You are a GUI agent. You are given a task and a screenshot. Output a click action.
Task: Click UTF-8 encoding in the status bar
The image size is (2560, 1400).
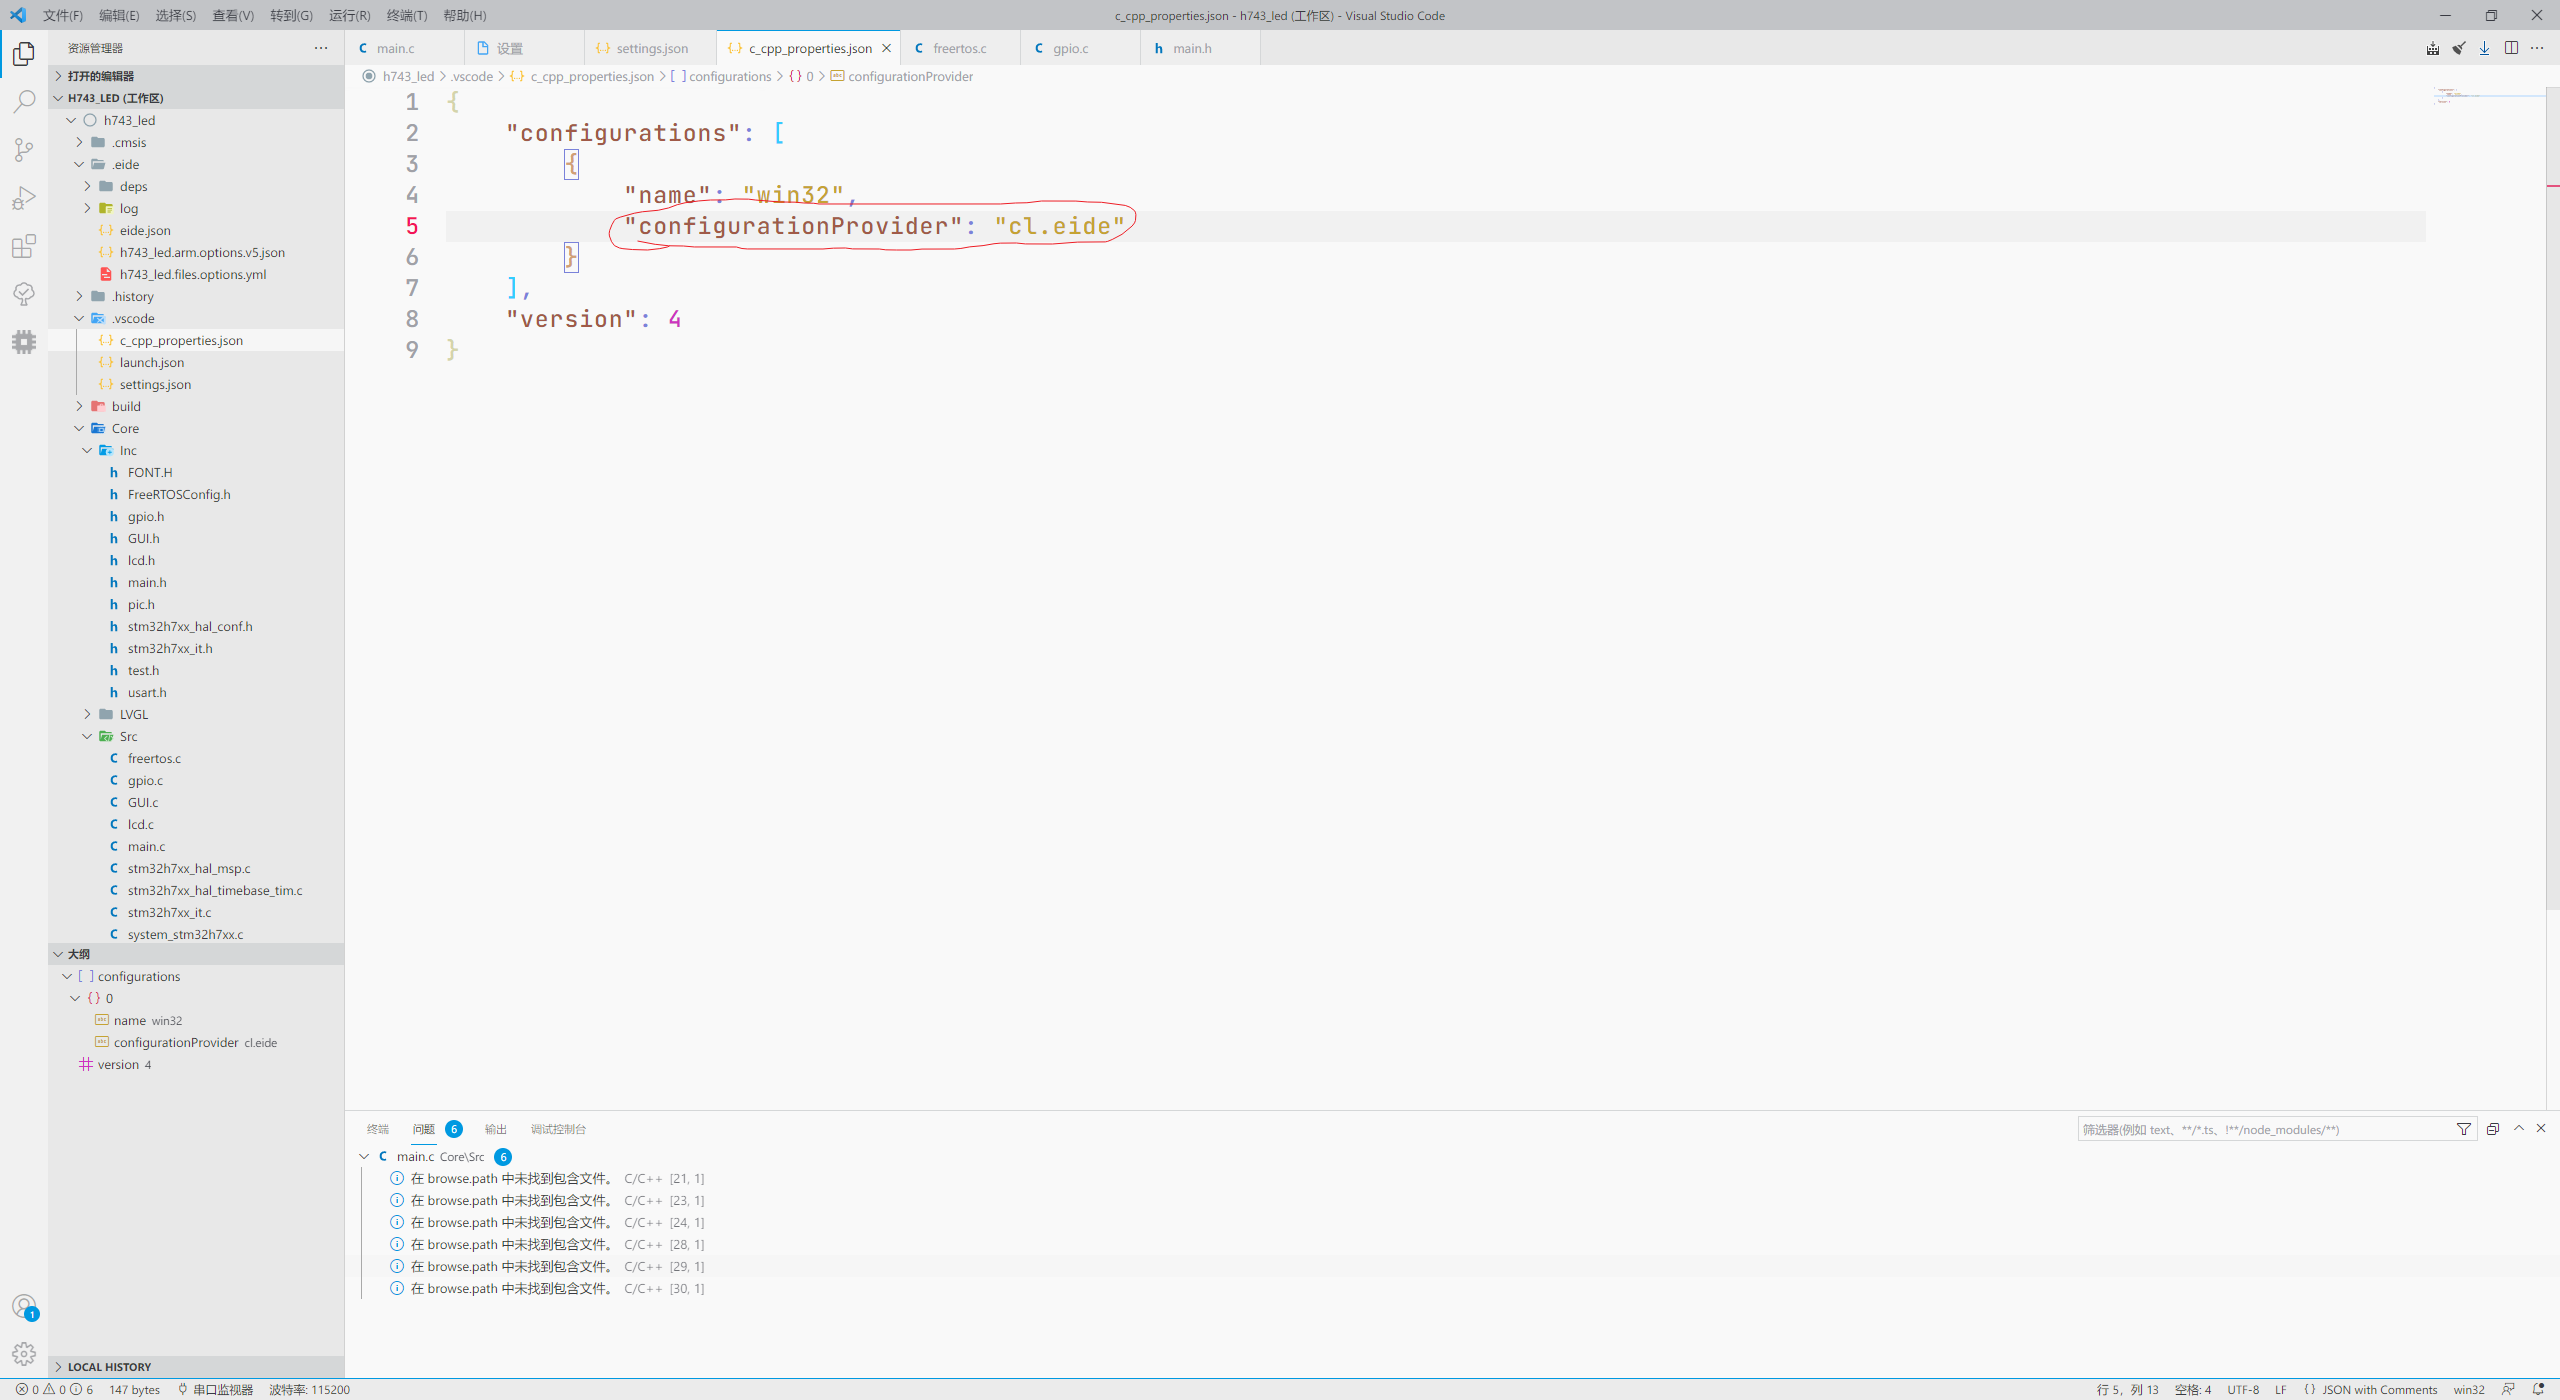point(2242,1389)
